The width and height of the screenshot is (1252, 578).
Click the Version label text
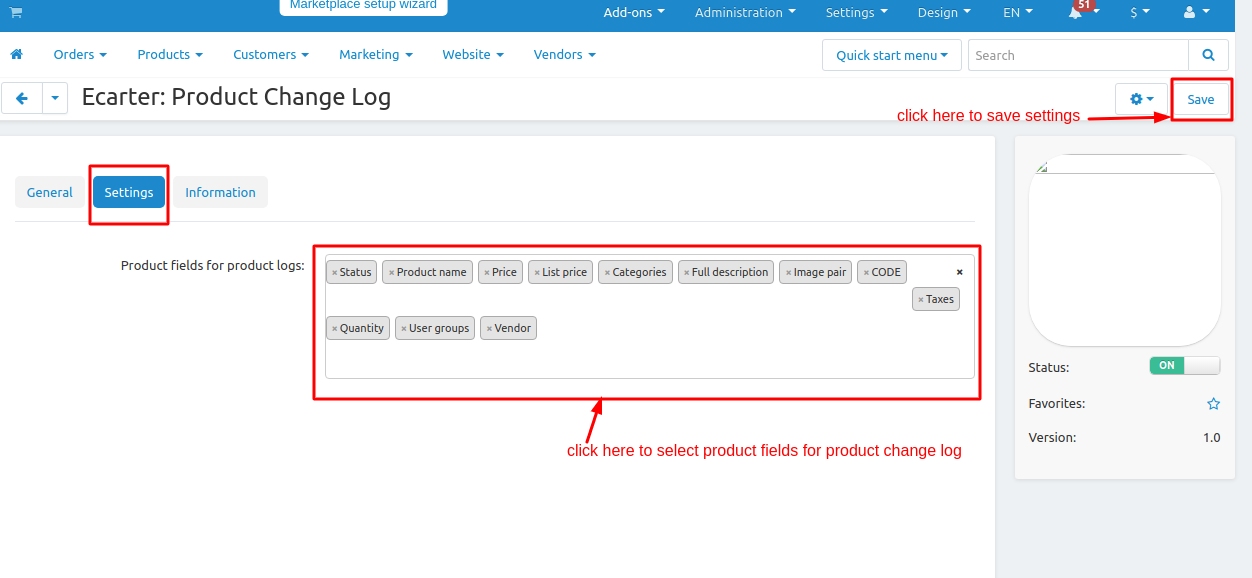pos(1052,438)
